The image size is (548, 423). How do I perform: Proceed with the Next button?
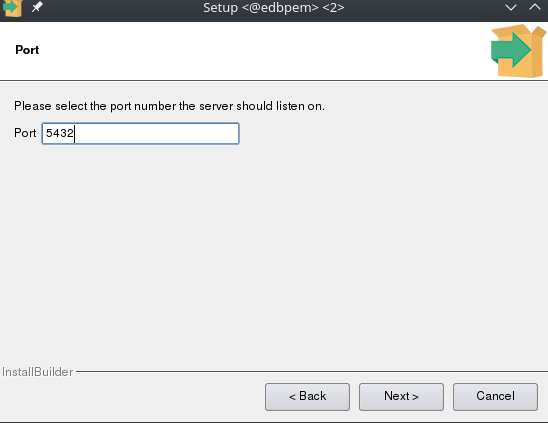coord(401,396)
